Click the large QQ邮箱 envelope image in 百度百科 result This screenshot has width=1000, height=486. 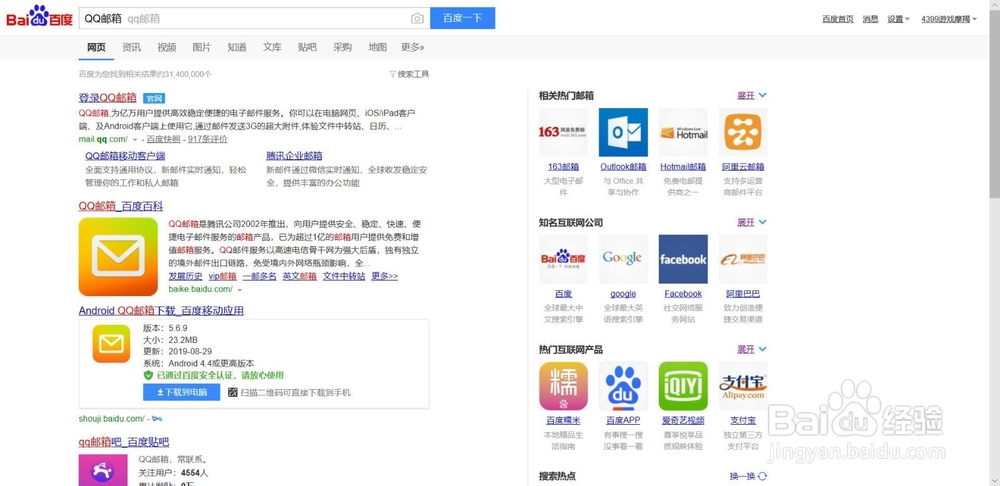(118, 256)
